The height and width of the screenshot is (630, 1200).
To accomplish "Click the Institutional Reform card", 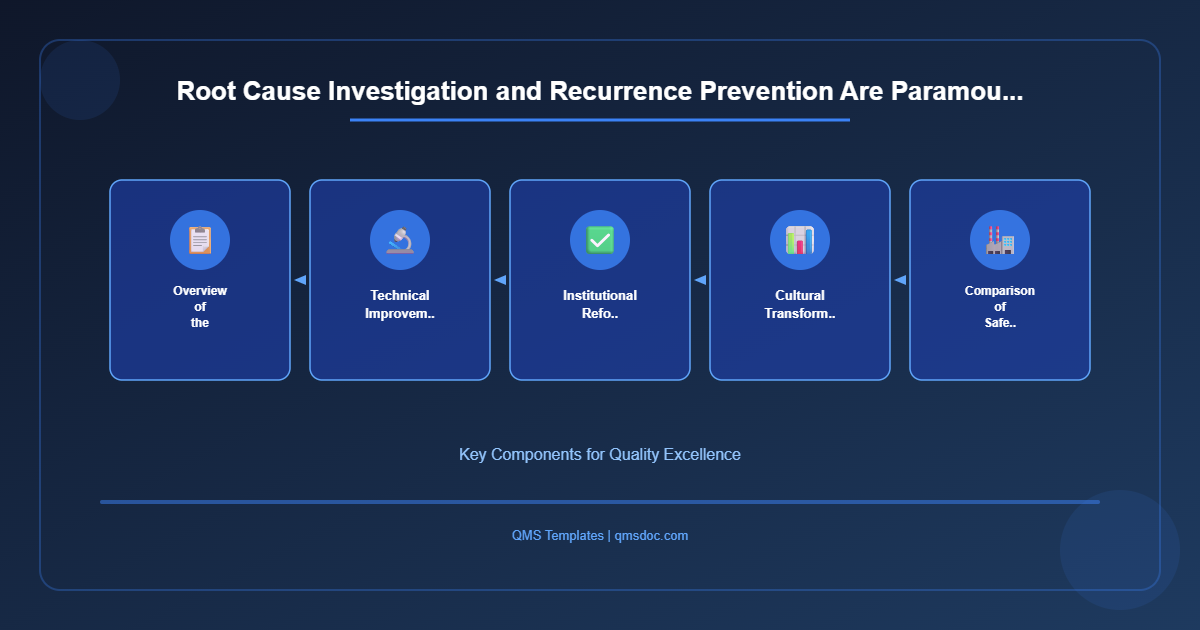I will point(600,280).
